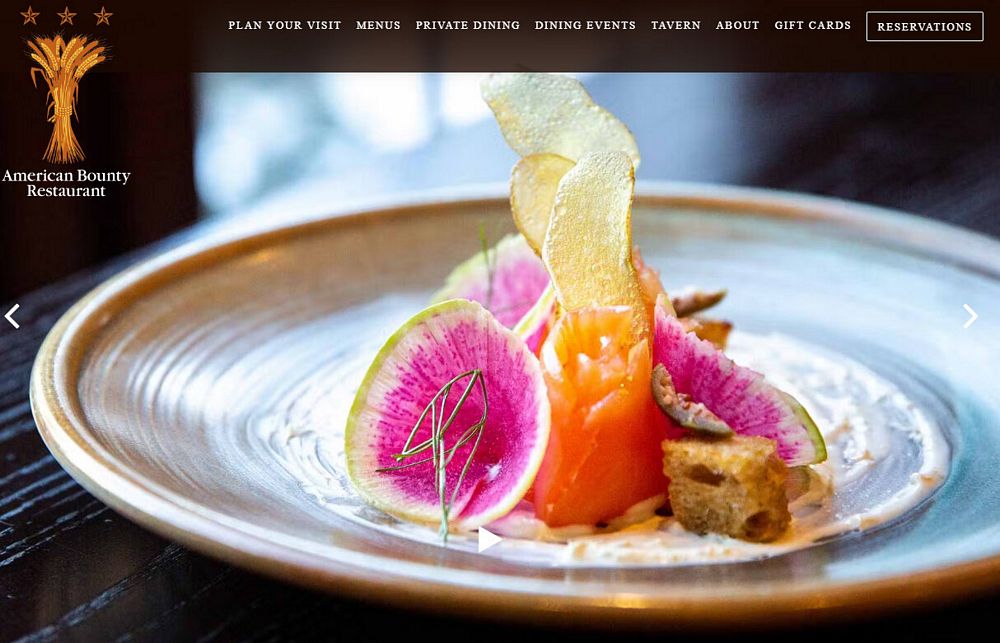Click the golden wheat sheaf logo
The height and width of the screenshot is (643, 1000).
point(66,98)
